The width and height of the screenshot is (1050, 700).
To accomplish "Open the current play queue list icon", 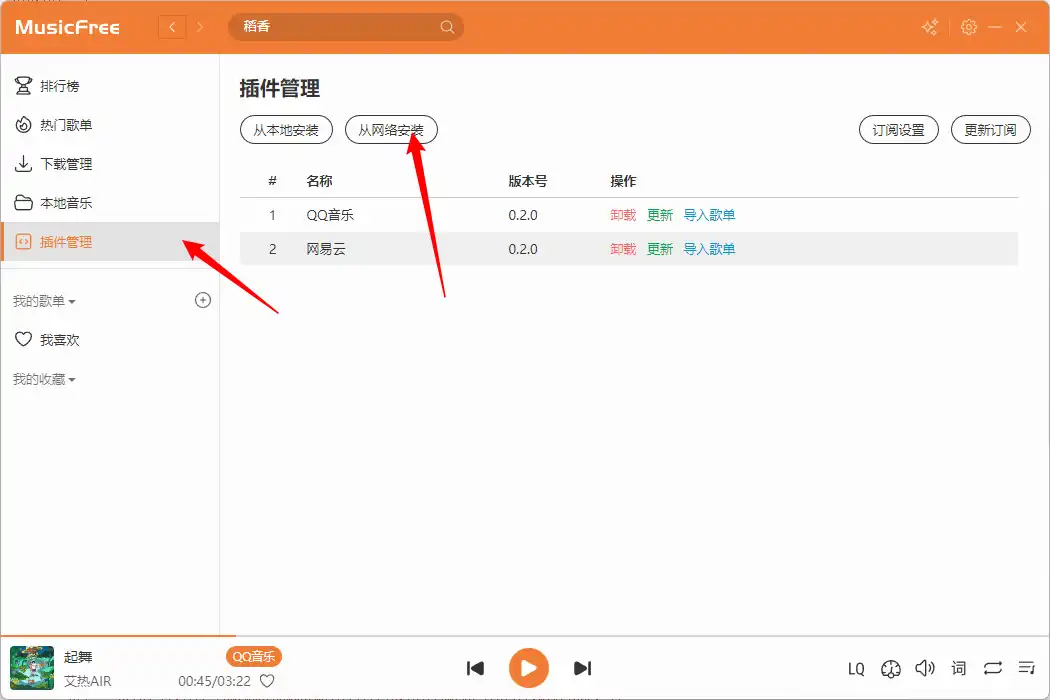I will (1026, 668).
